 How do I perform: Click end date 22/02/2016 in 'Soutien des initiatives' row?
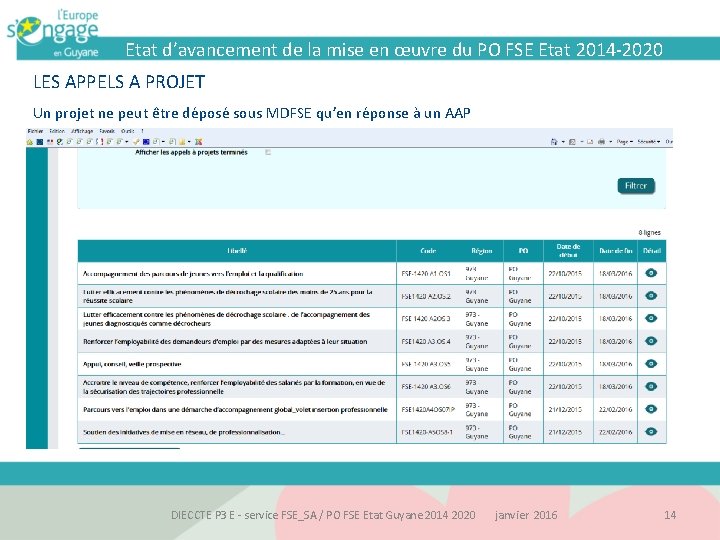[615, 432]
